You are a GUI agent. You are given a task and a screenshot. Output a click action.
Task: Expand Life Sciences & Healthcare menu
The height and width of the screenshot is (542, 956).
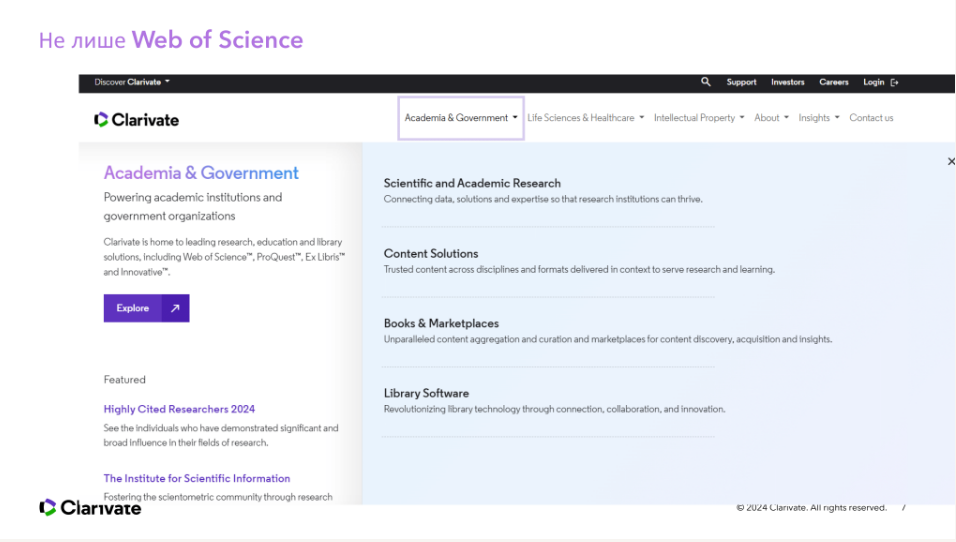click(x=585, y=118)
